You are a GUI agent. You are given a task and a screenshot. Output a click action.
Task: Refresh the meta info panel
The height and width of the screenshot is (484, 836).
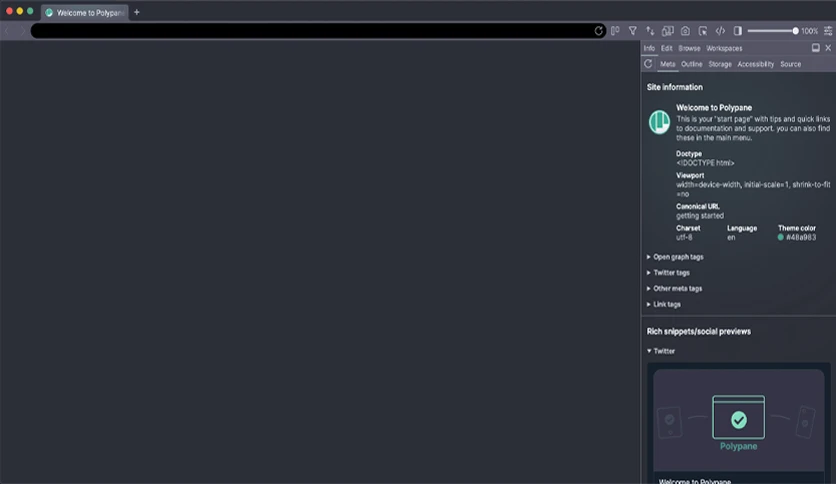pyautogui.click(x=648, y=64)
